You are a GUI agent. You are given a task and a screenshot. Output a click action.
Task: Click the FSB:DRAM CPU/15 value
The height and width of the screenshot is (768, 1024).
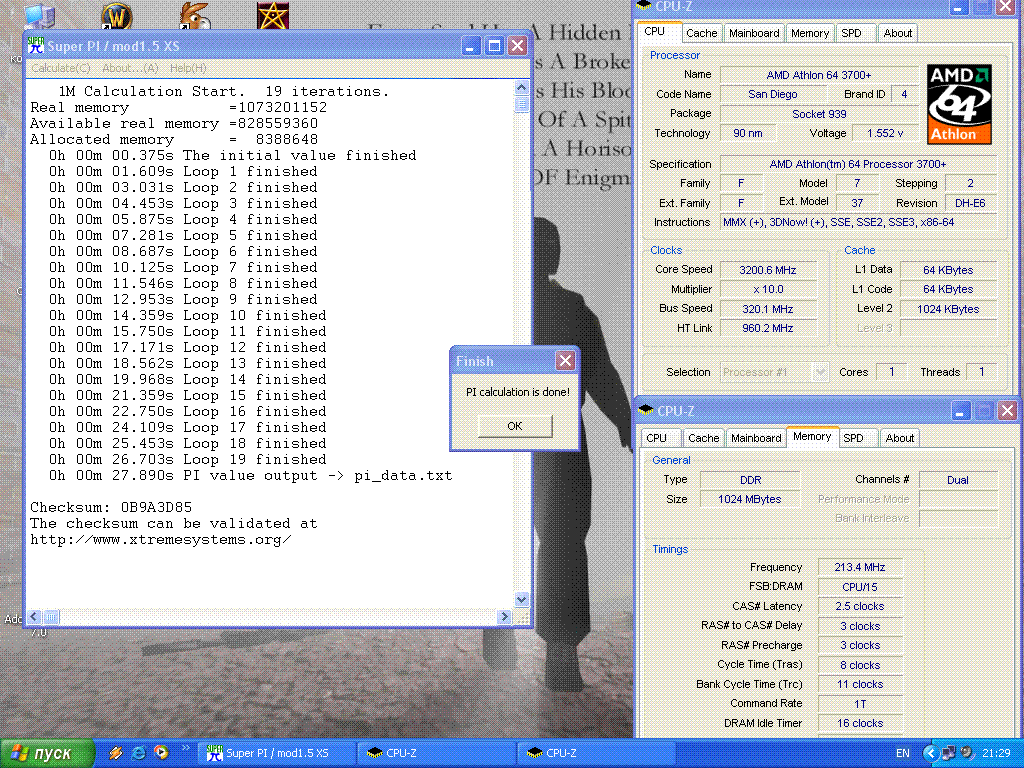click(x=859, y=586)
